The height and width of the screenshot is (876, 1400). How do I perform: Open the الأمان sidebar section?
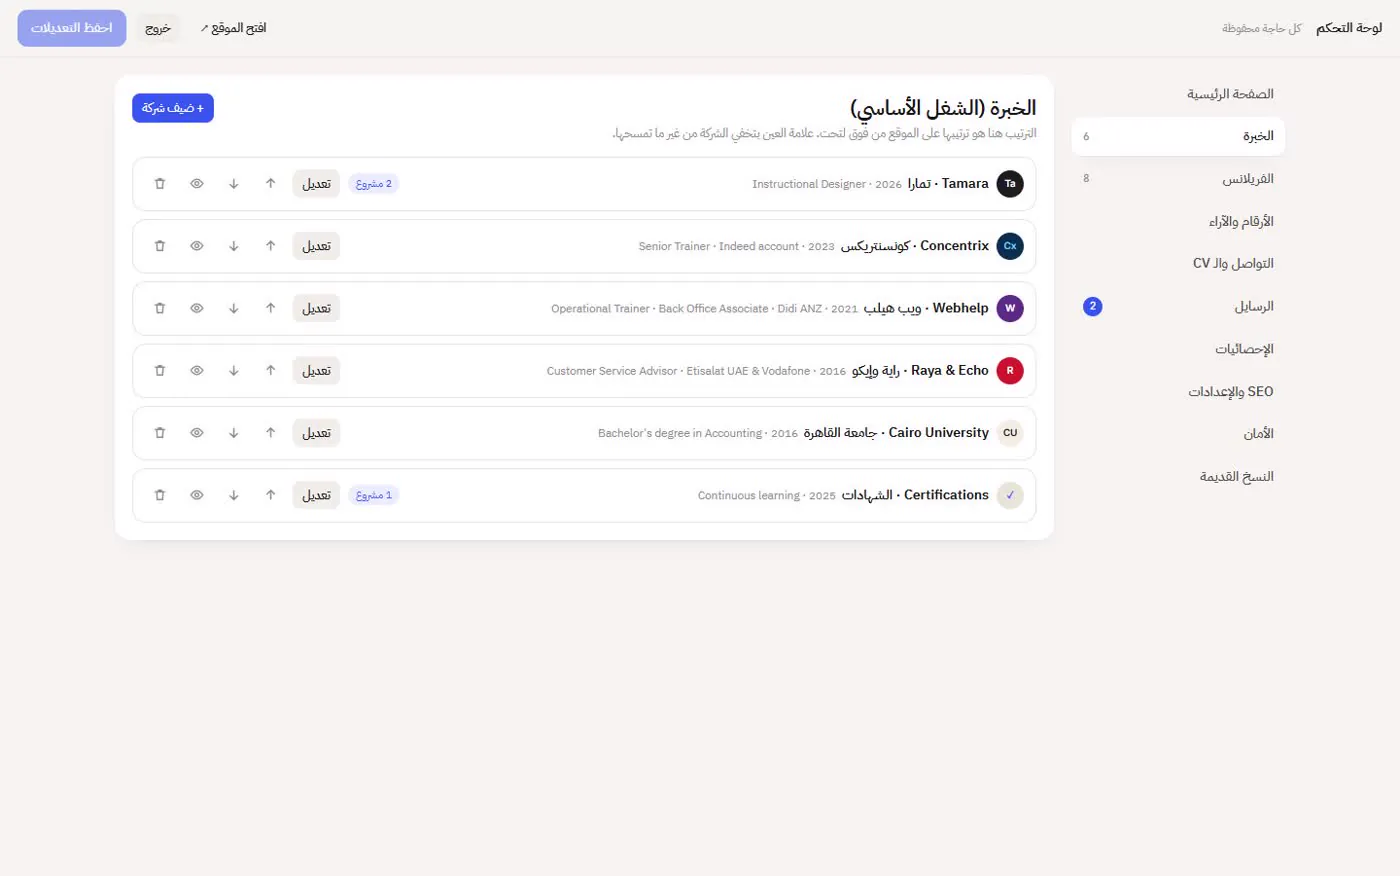pos(1178,434)
